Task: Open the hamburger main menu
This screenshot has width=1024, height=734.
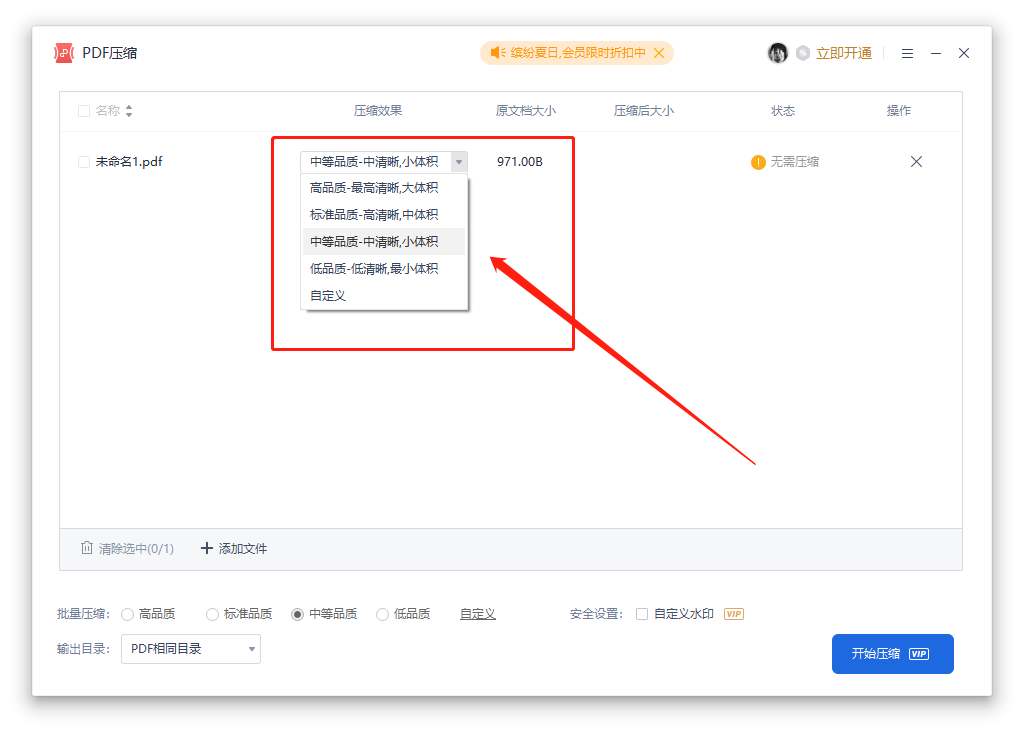Action: pyautogui.click(x=907, y=54)
